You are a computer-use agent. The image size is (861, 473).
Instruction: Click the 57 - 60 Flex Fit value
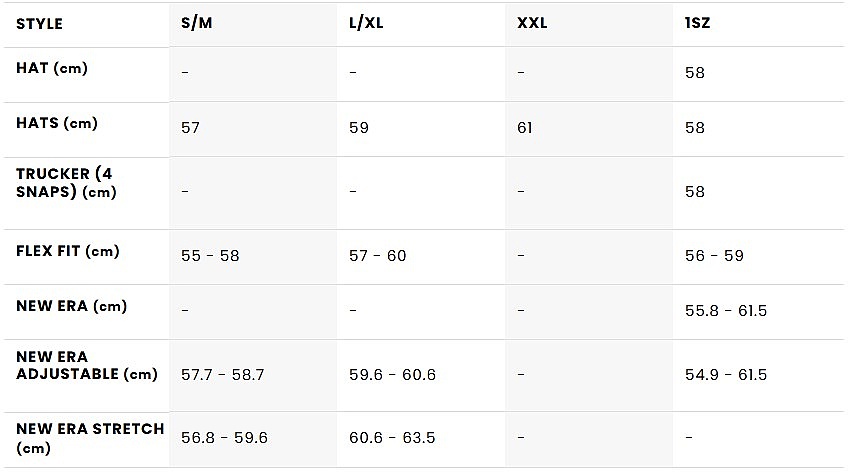point(378,256)
